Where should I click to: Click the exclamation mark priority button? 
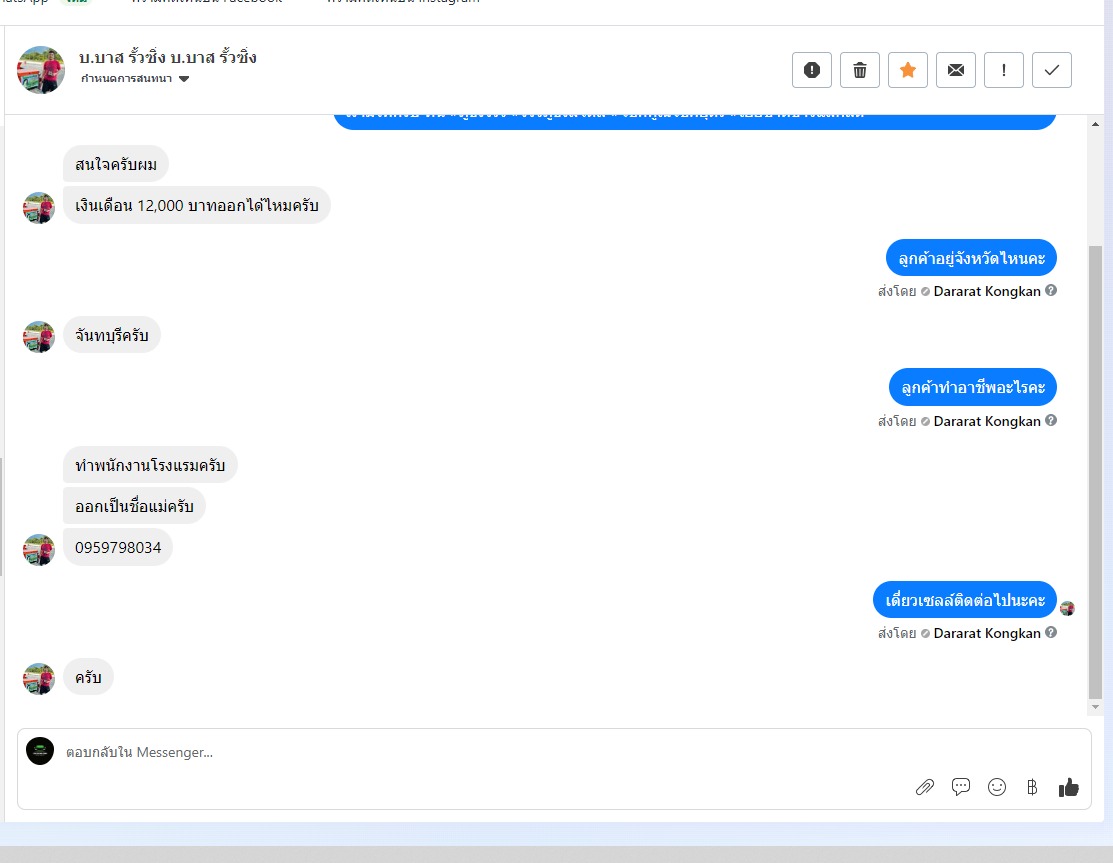(1004, 70)
